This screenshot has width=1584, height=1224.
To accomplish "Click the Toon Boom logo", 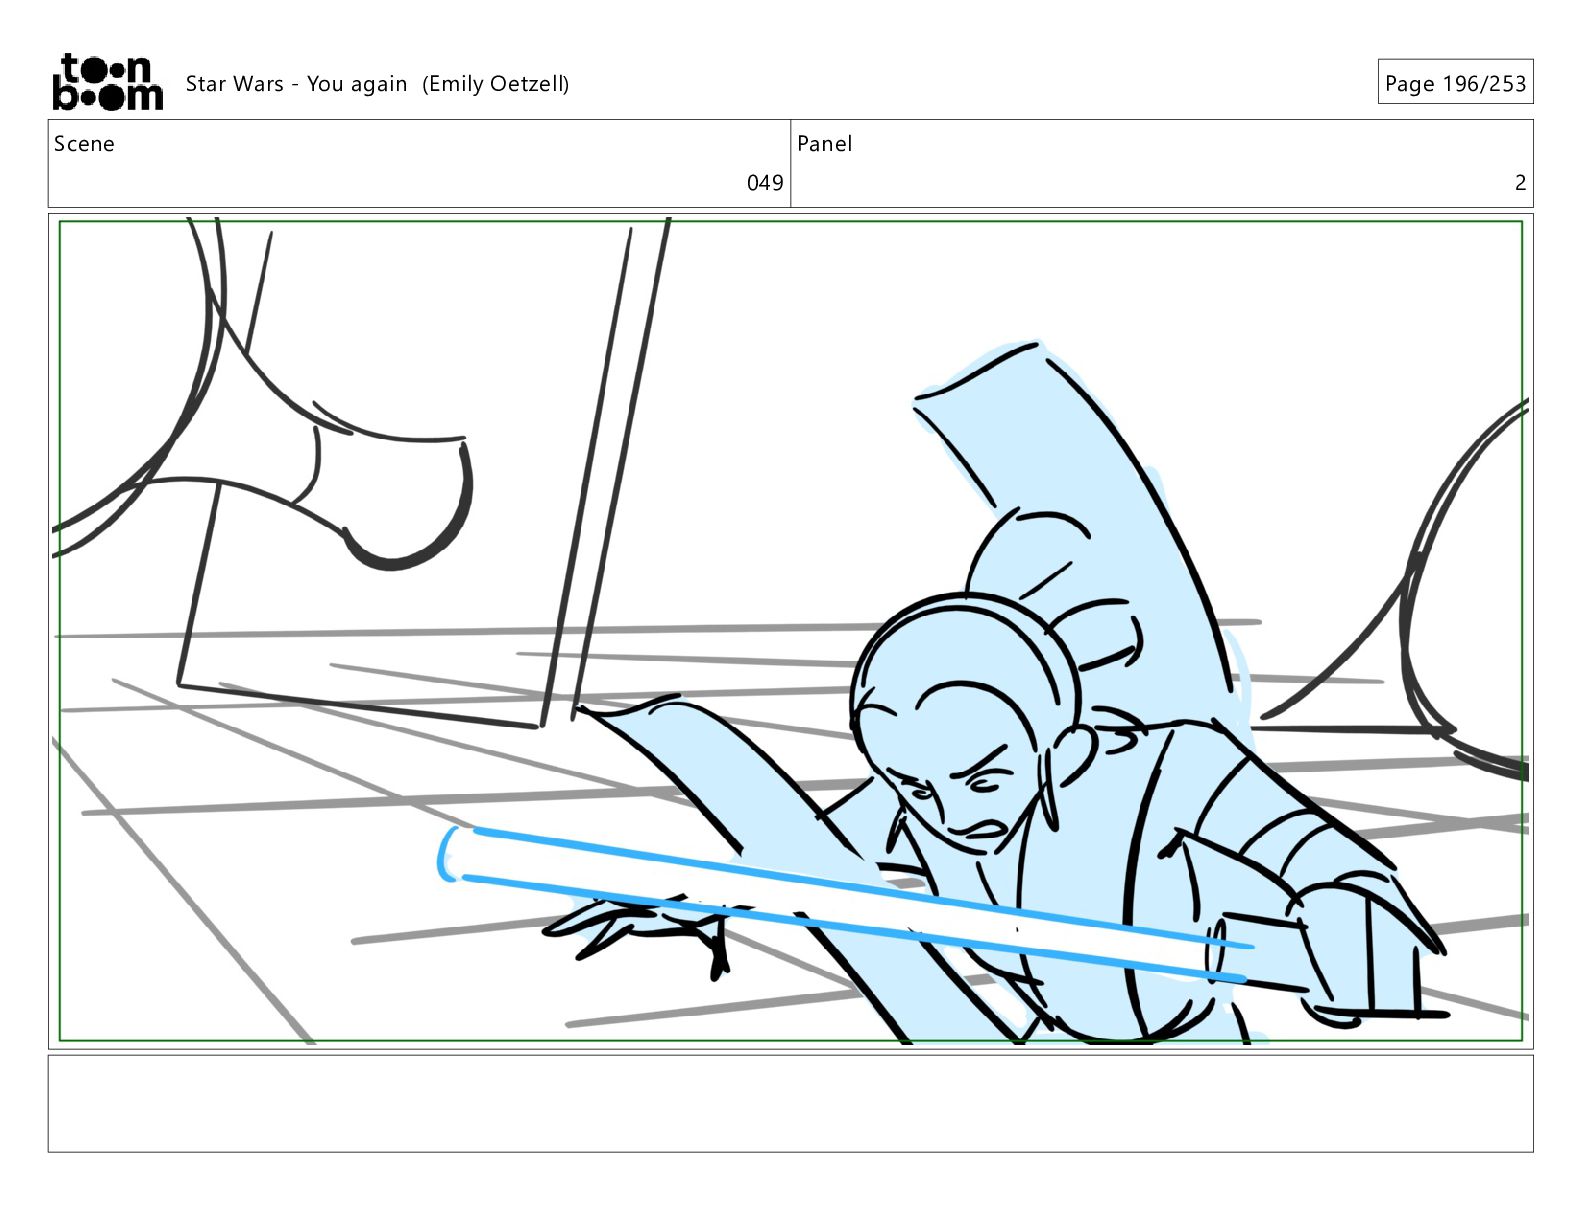I will (x=107, y=82).
